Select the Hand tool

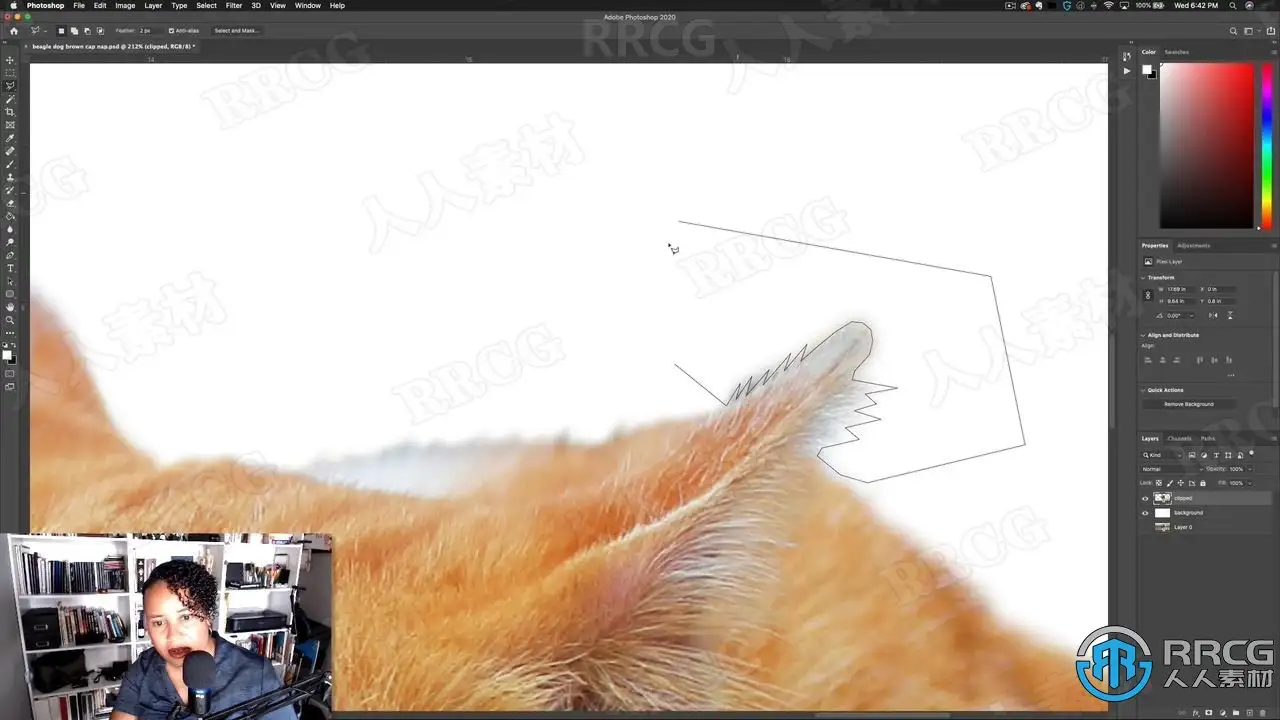[x=11, y=307]
